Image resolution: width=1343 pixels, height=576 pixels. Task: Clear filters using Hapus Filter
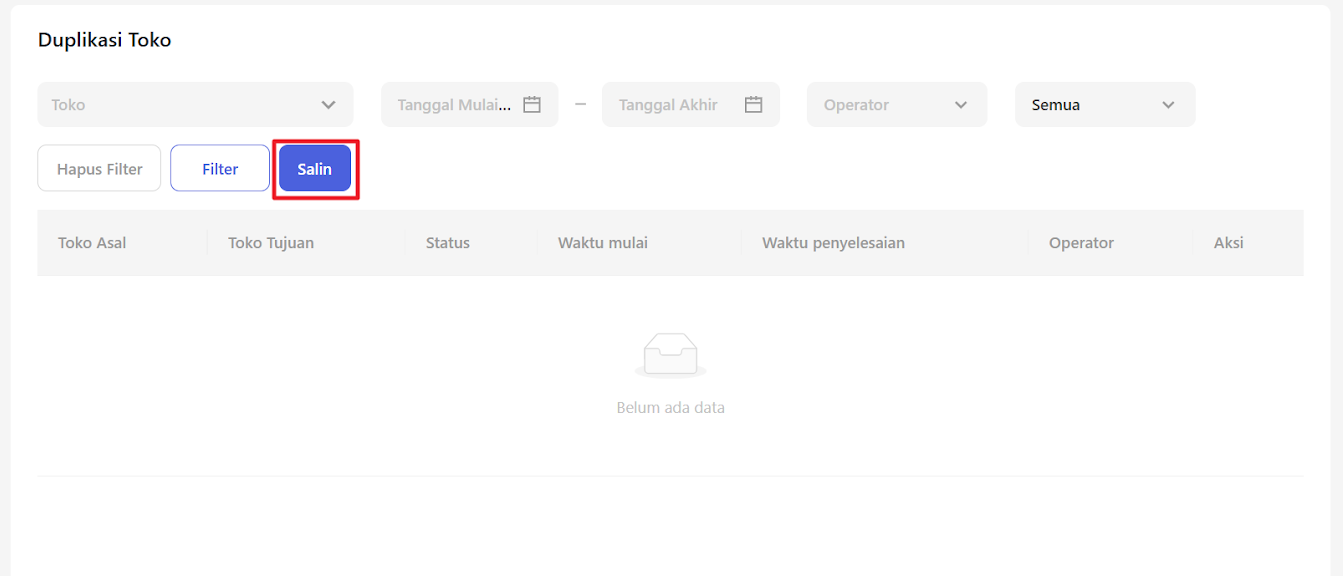(99, 169)
